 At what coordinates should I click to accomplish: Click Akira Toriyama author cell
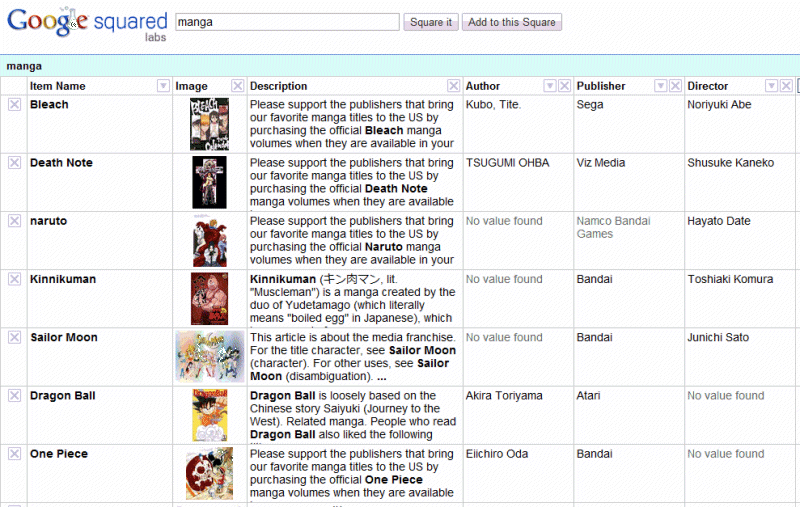point(504,395)
